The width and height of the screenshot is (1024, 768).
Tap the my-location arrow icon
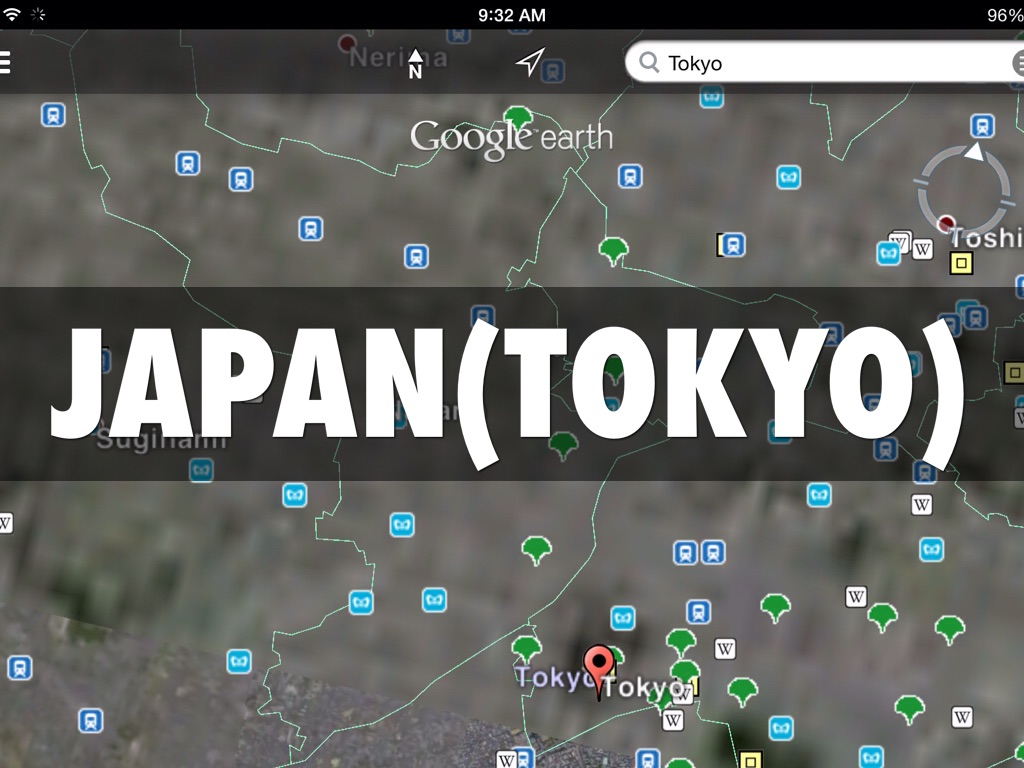[x=530, y=62]
